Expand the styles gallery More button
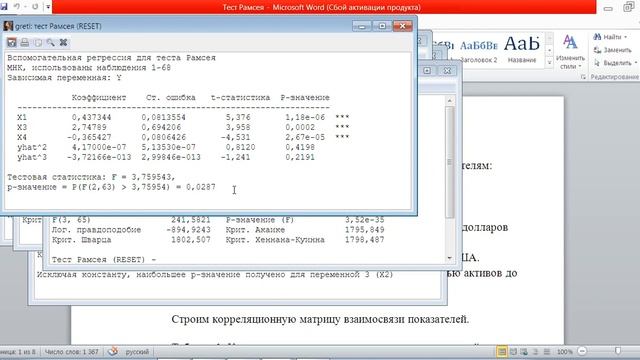This screenshot has height=360, width=640. point(549,63)
